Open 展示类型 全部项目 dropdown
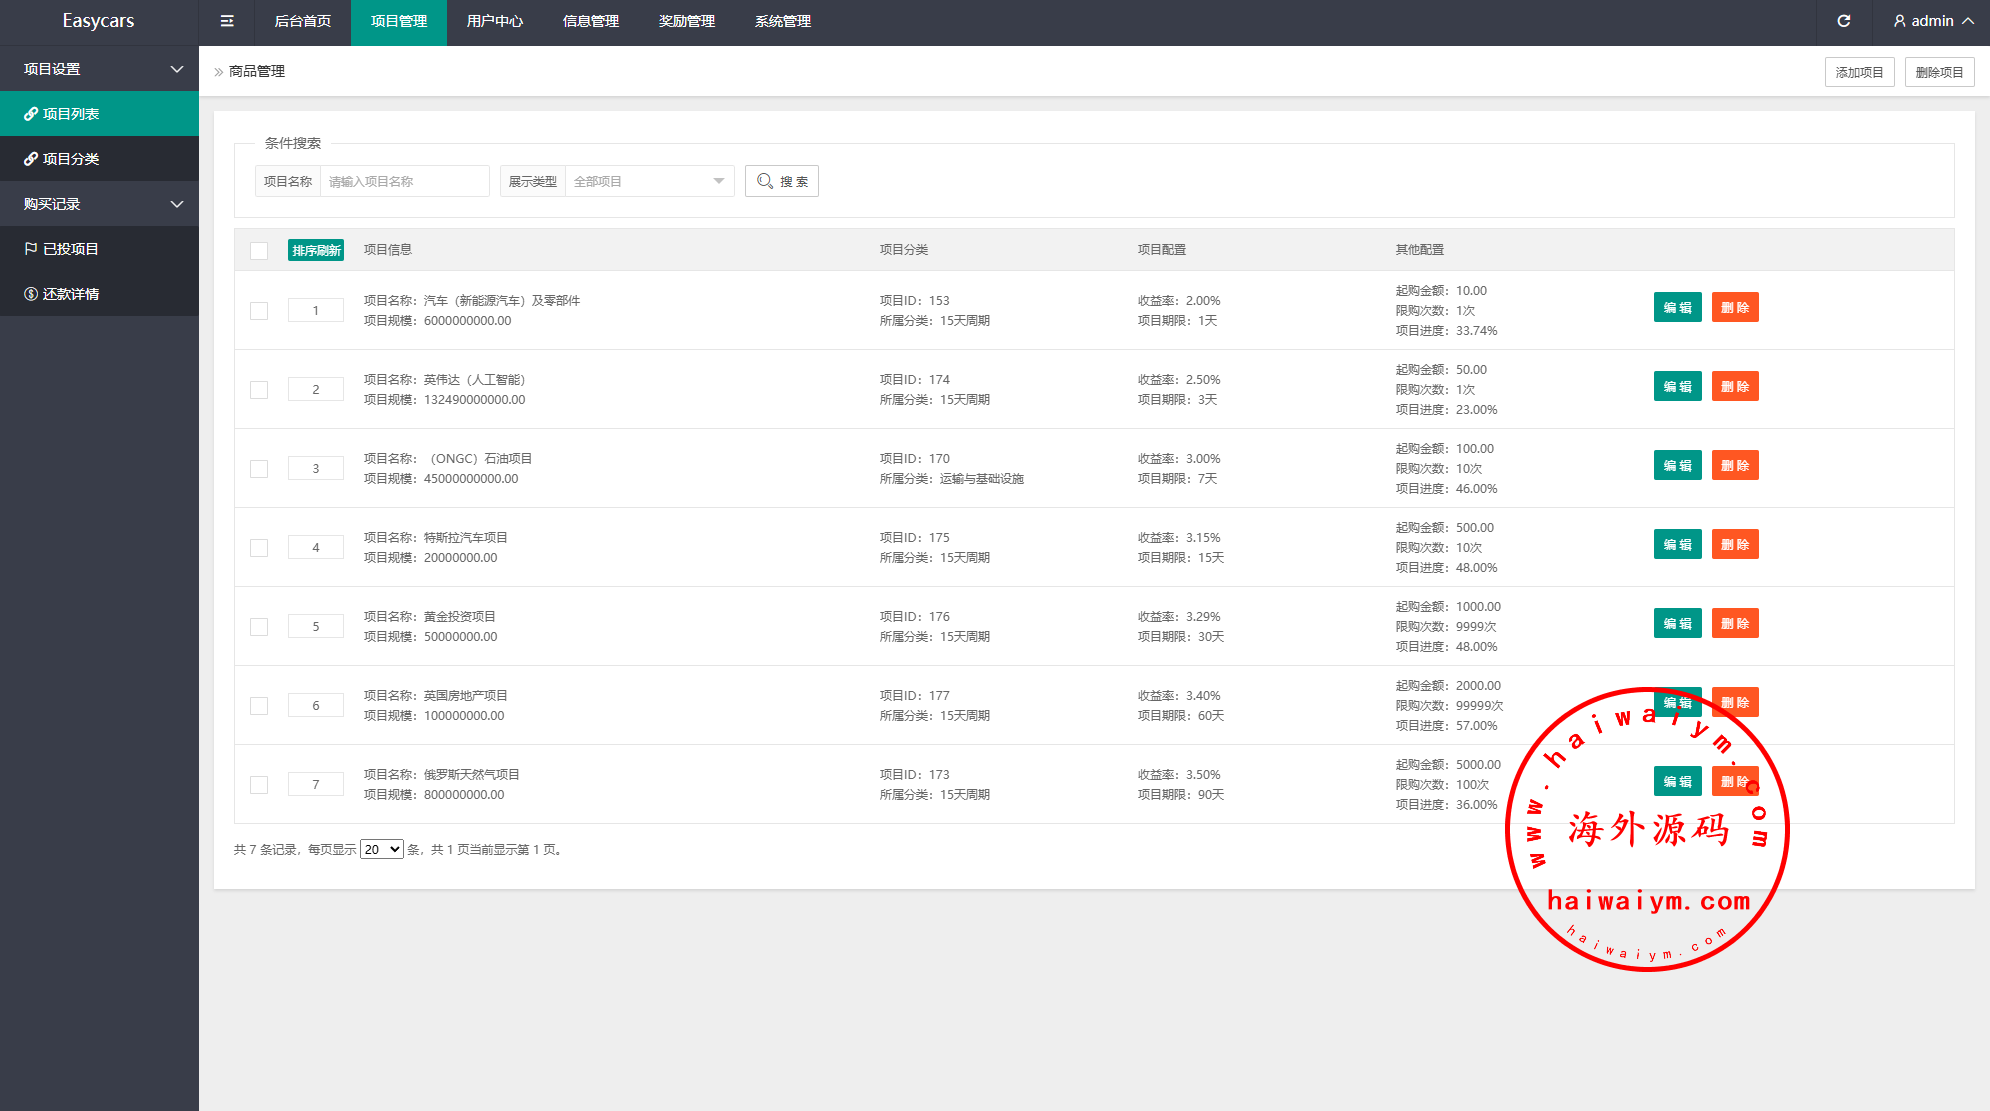Viewport: 1990px width, 1111px height. pos(649,181)
